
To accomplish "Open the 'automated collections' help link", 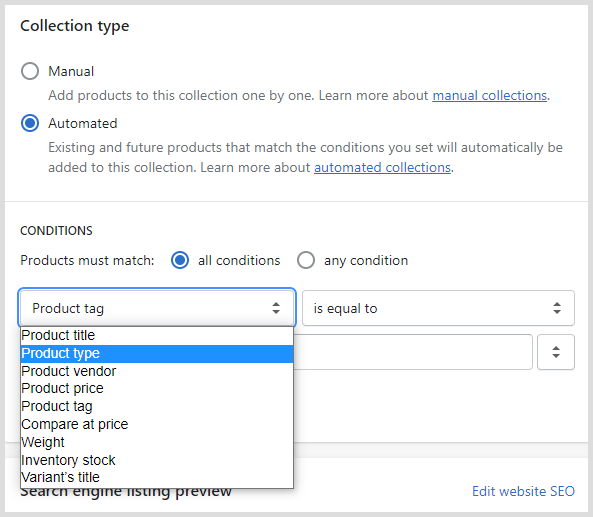I will pos(382,167).
